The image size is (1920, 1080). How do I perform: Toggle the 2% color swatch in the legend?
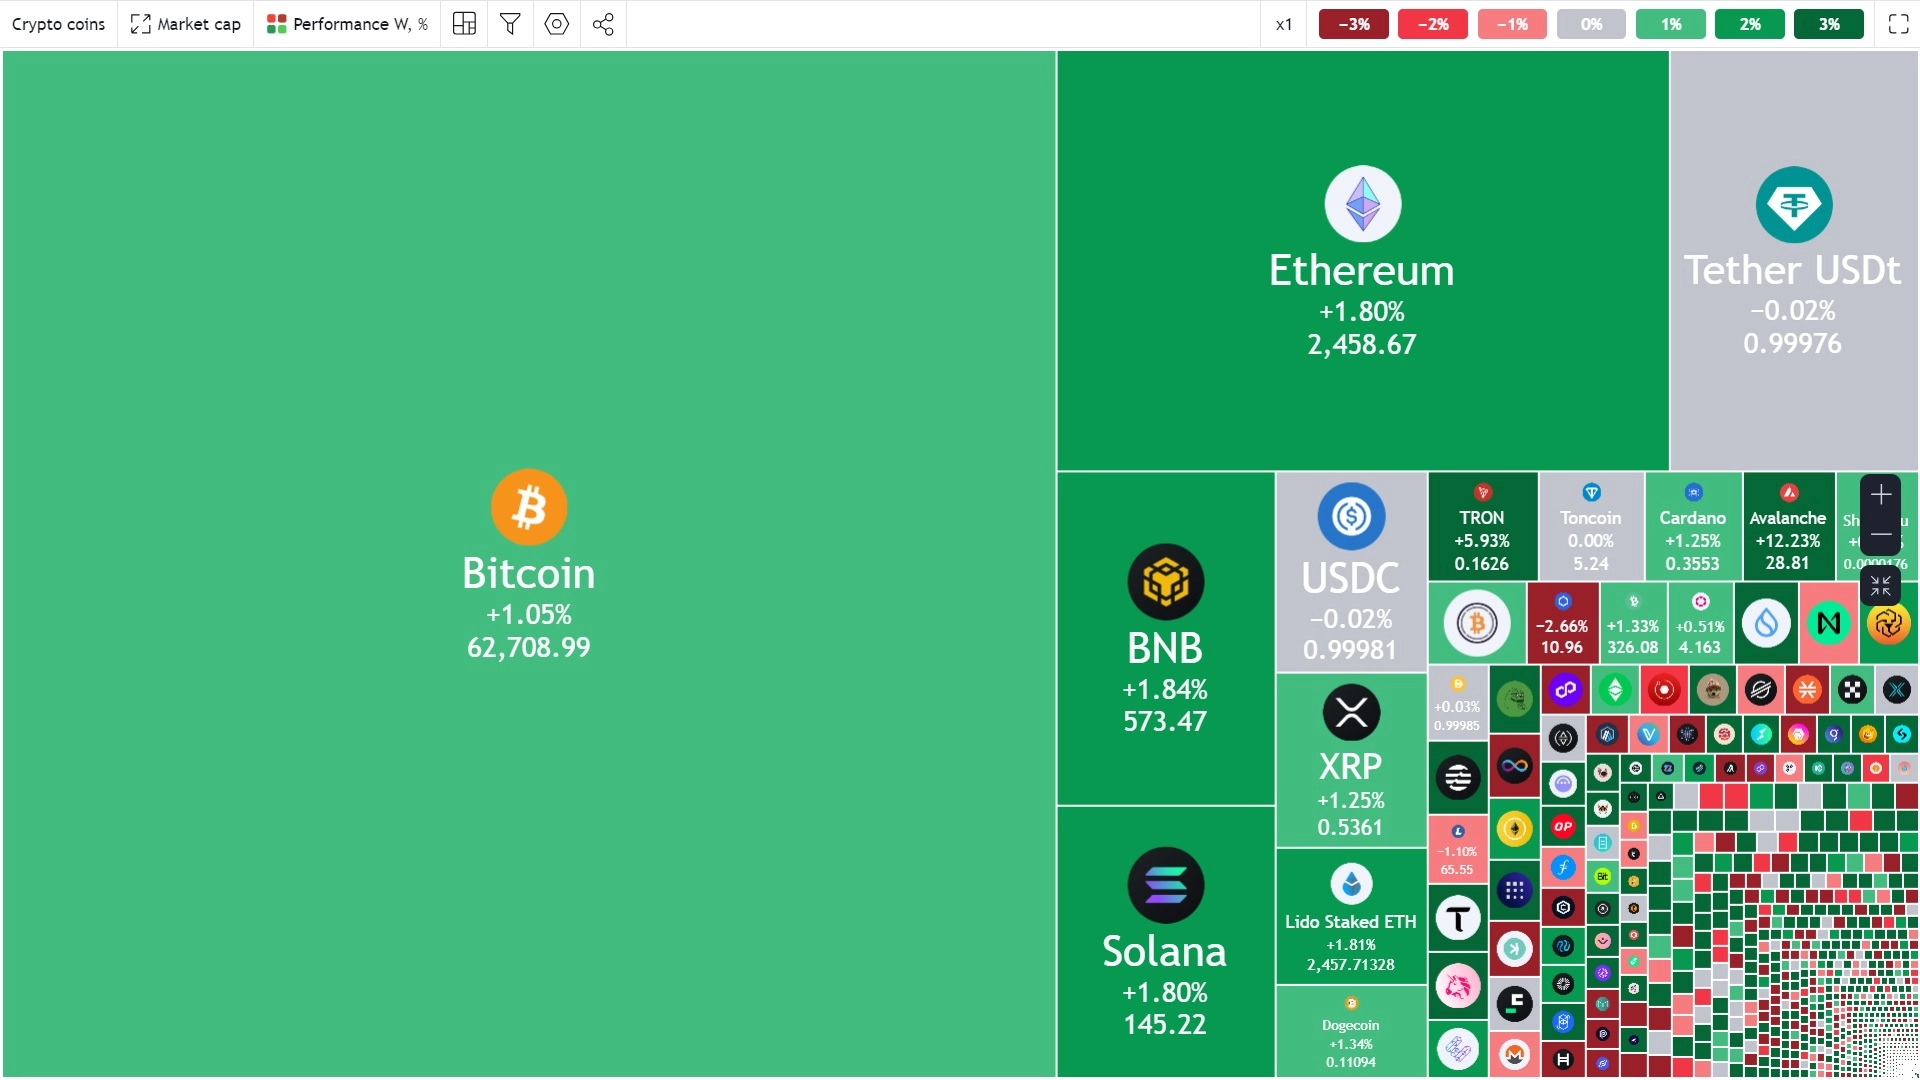click(x=1749, y=24)
